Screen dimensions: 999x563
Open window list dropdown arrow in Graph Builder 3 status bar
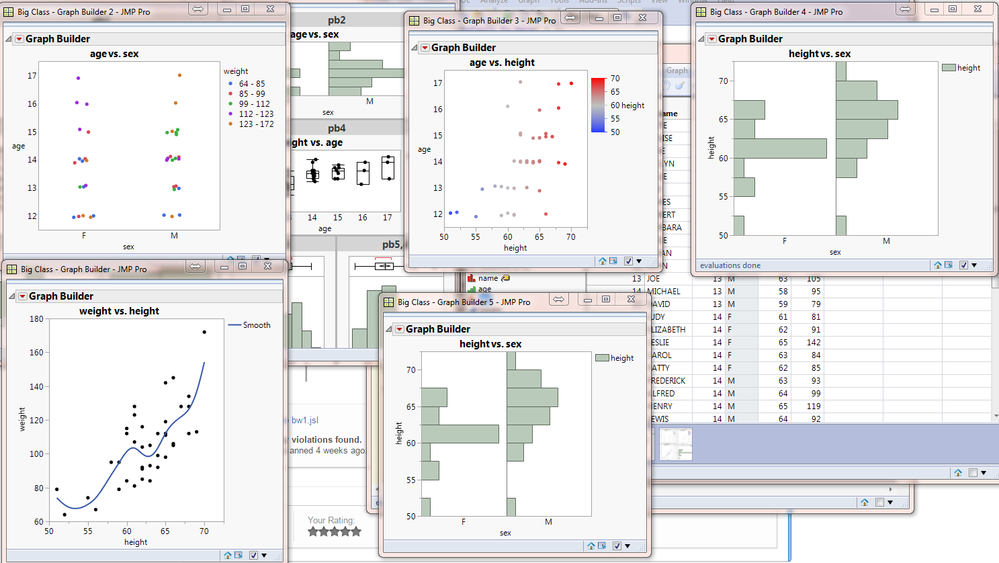coord(638,261)
